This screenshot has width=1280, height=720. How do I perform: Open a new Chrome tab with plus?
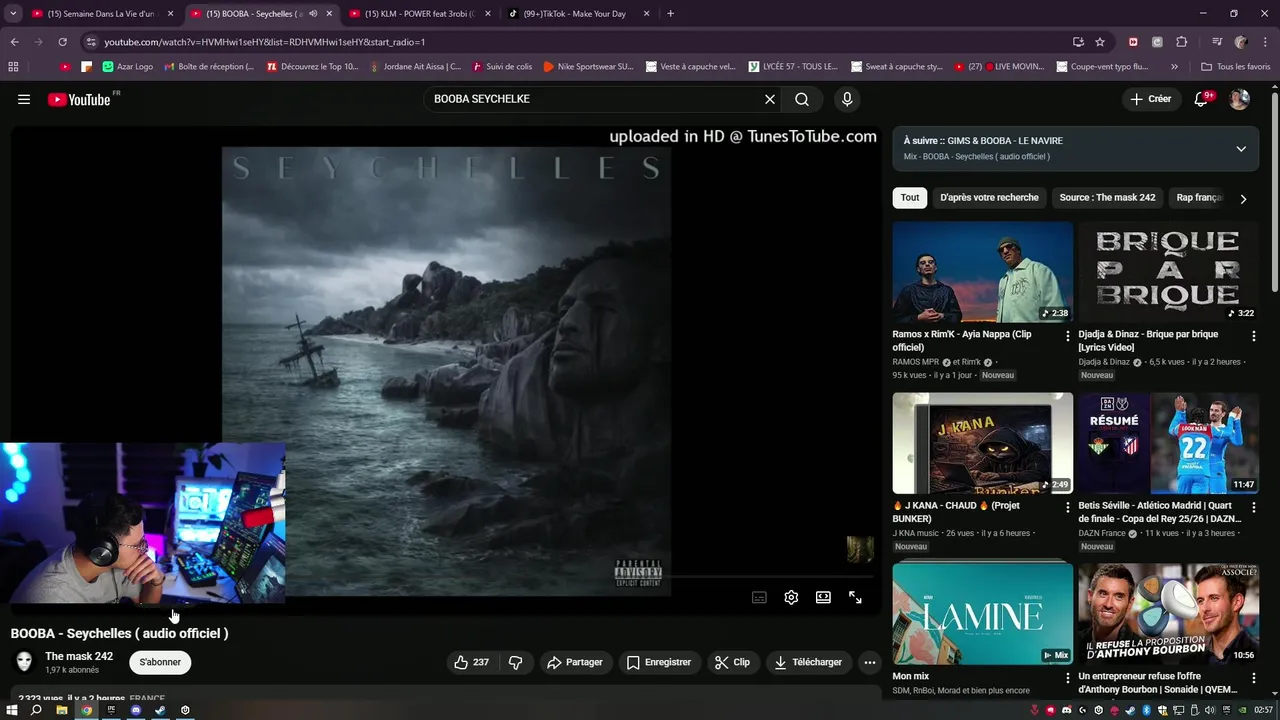(670, 14)
